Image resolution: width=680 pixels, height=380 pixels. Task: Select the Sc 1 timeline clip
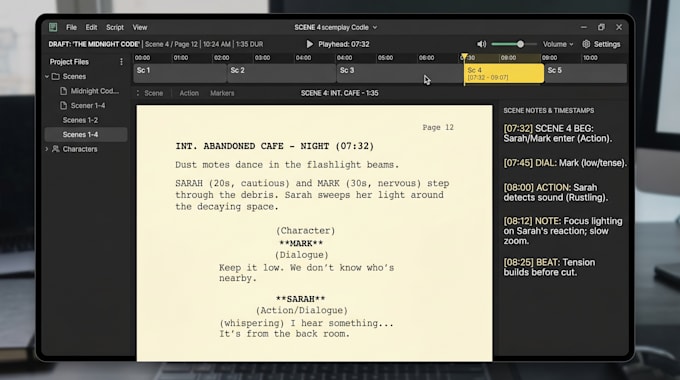[x=180, y=73]
